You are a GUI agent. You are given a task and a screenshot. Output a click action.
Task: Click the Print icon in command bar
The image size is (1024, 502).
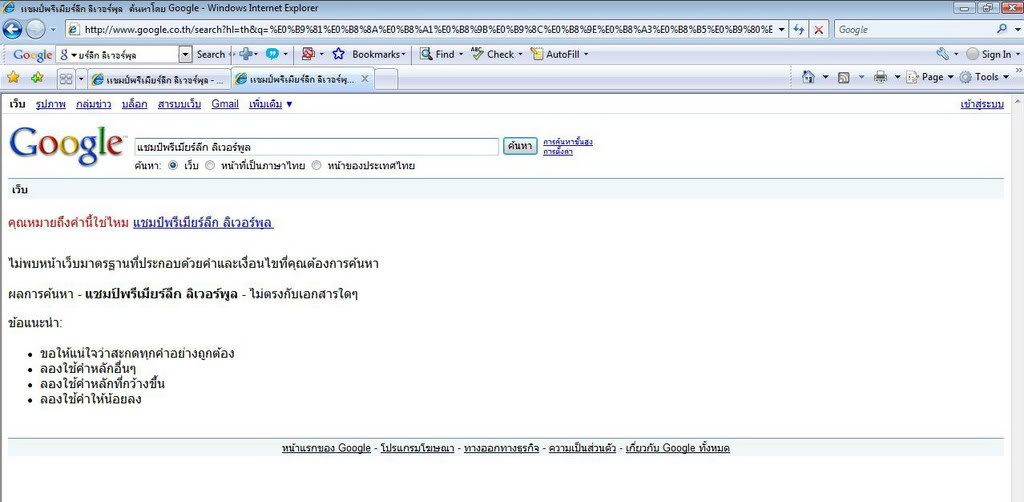[880, 77]
